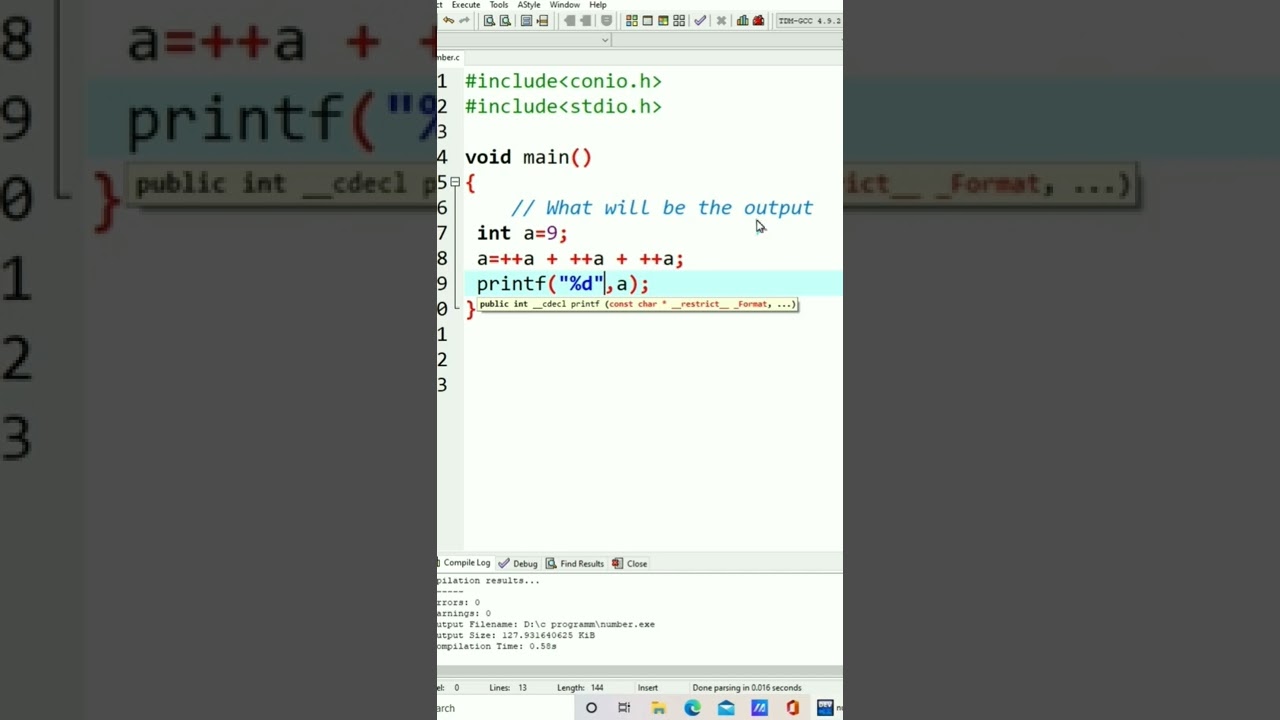This screenshot has height=720, width=1280.
Task: Click the Goto Line toolbar icon
Action: [542, 20]
